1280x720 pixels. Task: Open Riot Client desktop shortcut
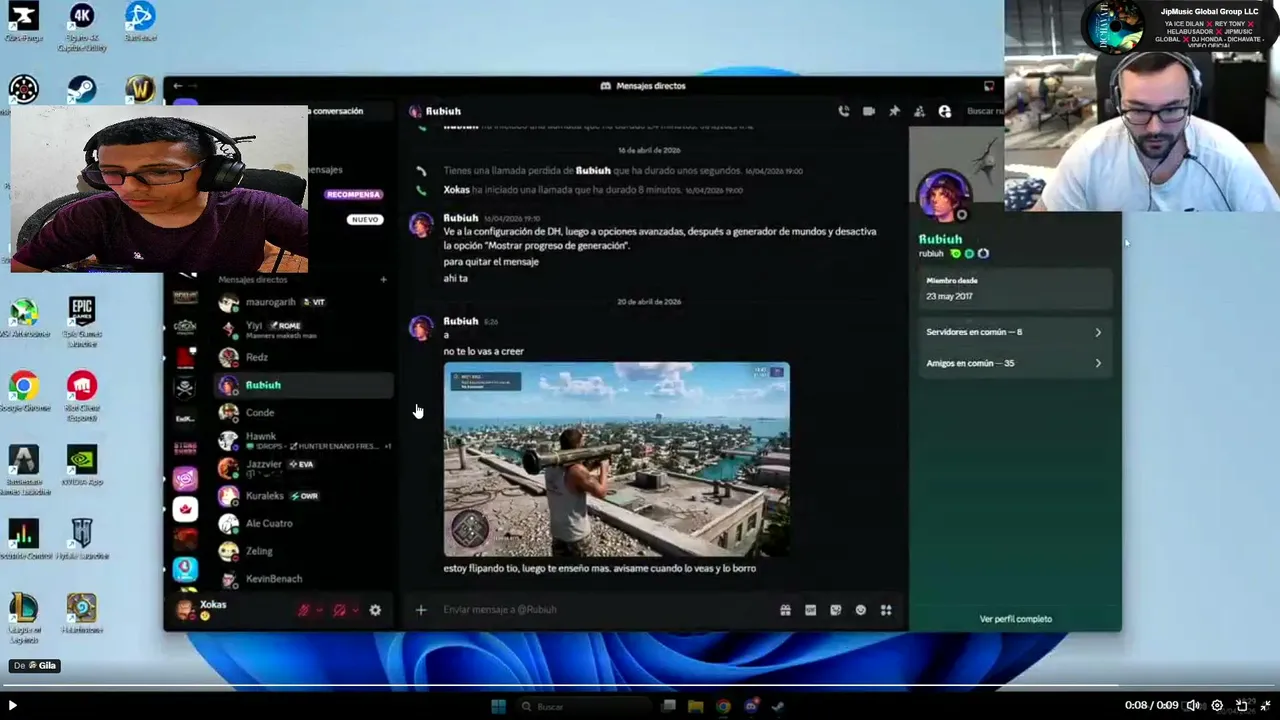coord(82,395)
